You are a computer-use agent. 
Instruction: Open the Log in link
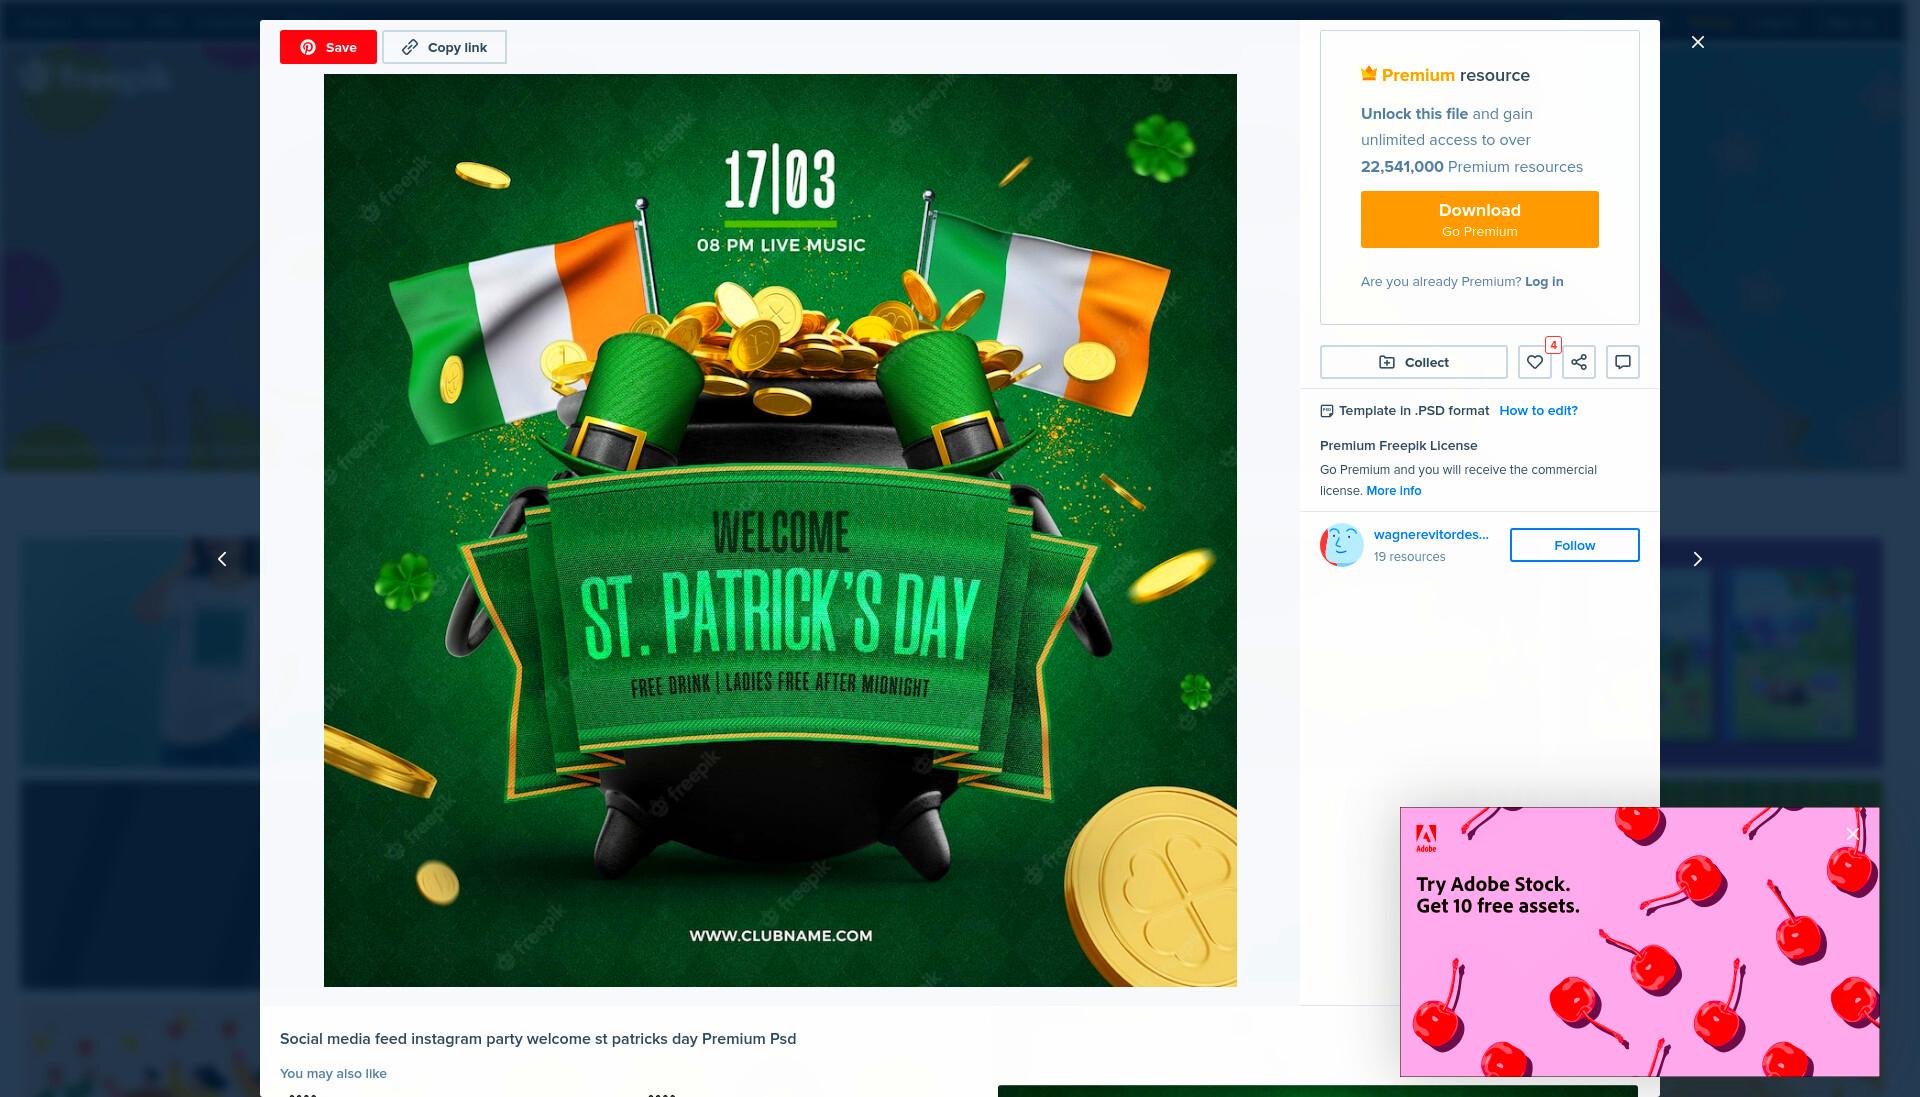pos(1544,282)
